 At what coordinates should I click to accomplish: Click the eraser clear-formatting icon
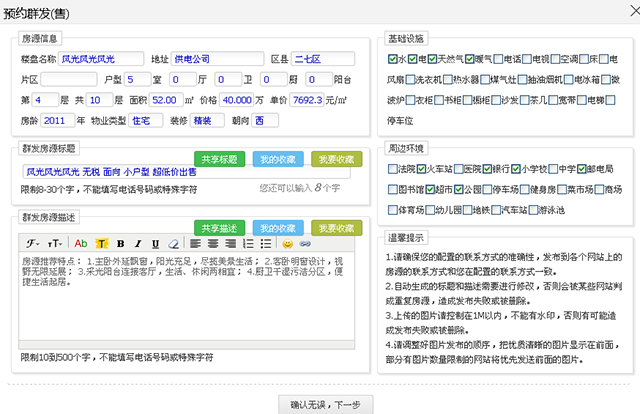click(x=173, y=244)
